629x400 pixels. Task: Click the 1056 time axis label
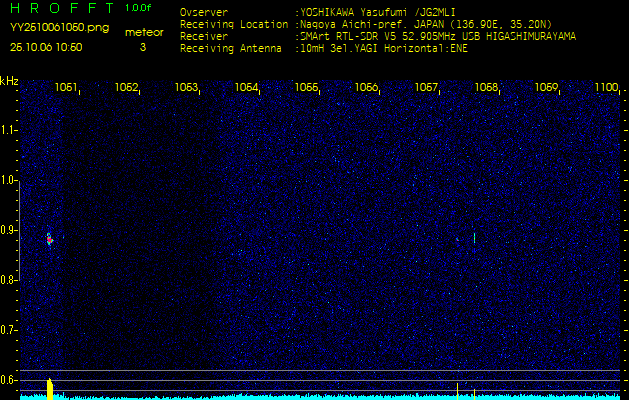click(366, 87)
